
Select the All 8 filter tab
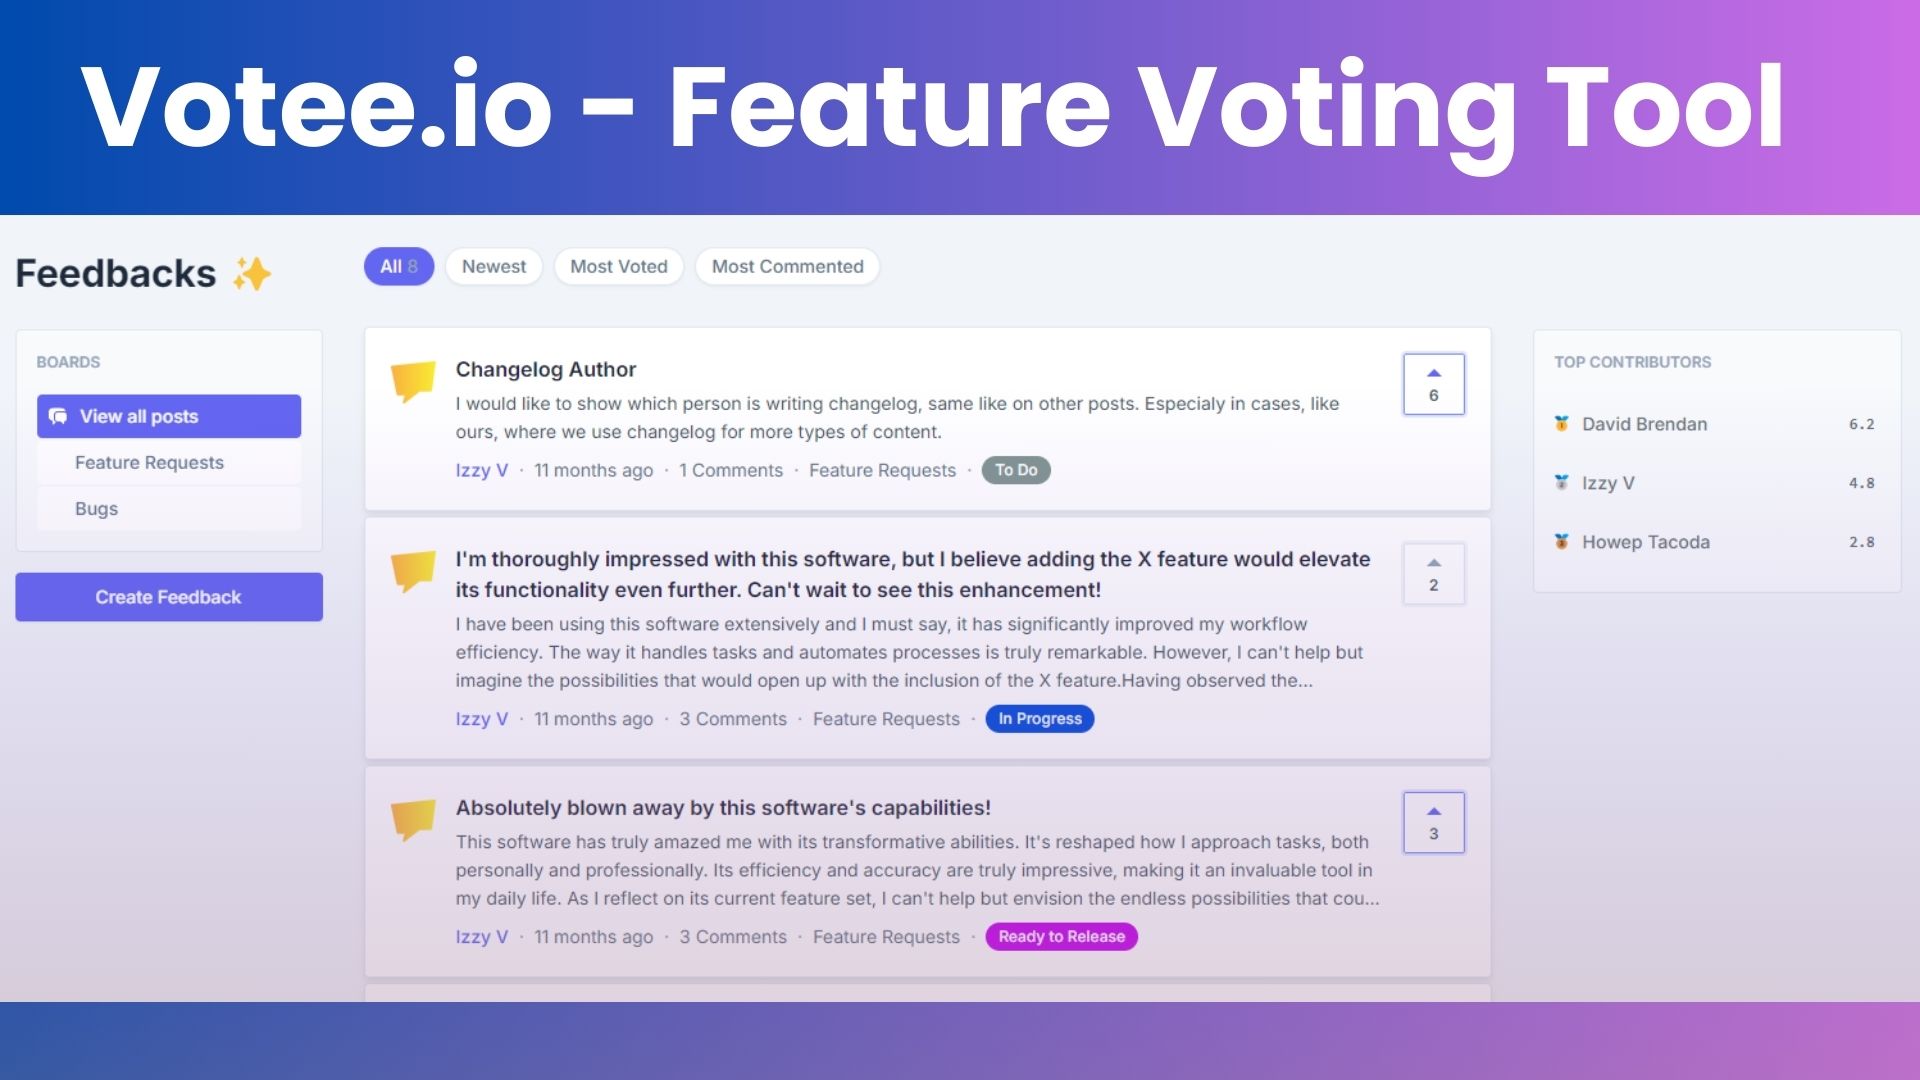(398, 266)
